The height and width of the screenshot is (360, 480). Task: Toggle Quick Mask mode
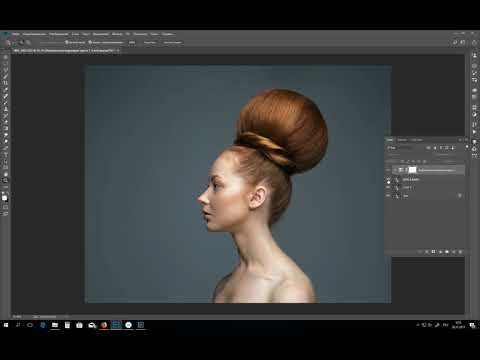click(6, 207)
